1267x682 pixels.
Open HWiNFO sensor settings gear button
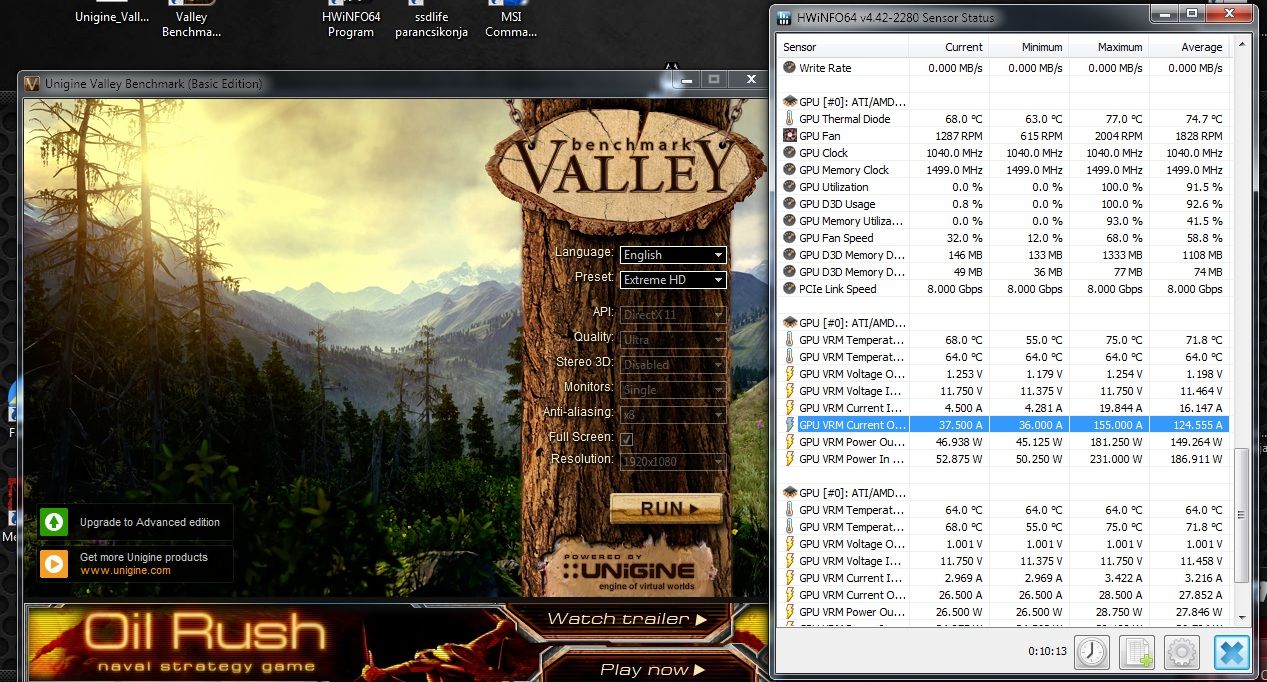pos(1182,652)
